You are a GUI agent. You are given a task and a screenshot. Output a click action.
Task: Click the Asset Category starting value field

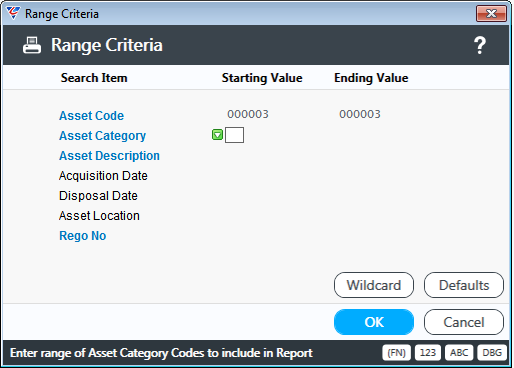point(234,135)
